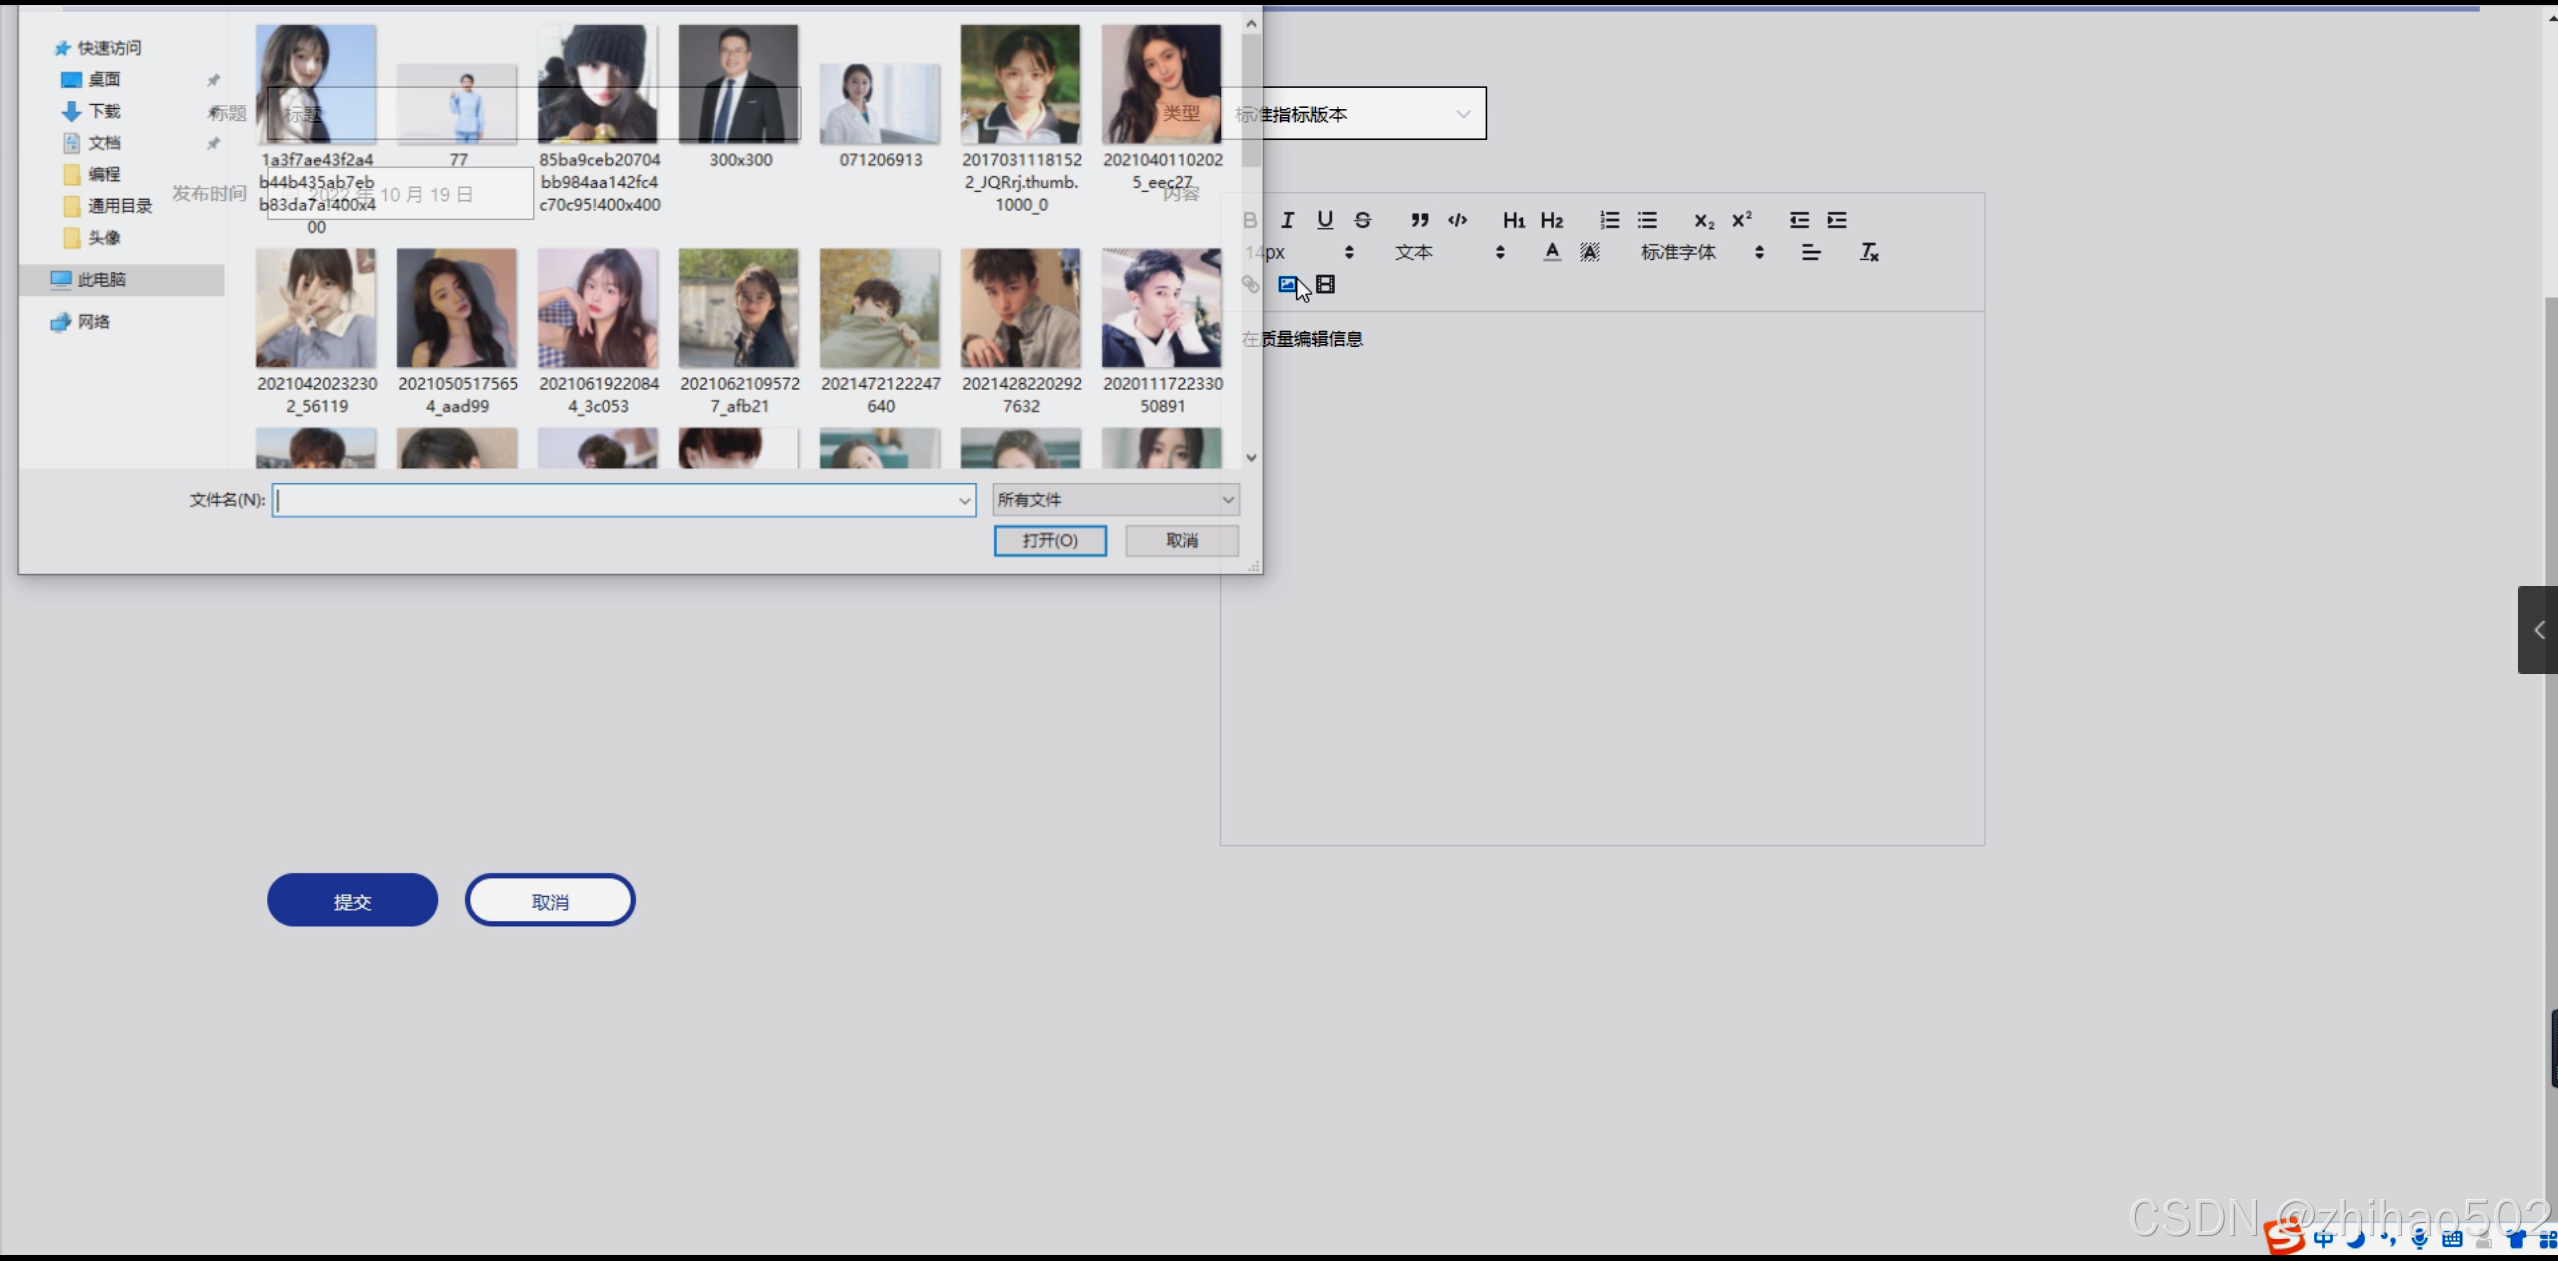Expand the 所有文件 file type dropdown
The image size is (2558, 1261).
pyautogui.click(x=1115, y=499)
